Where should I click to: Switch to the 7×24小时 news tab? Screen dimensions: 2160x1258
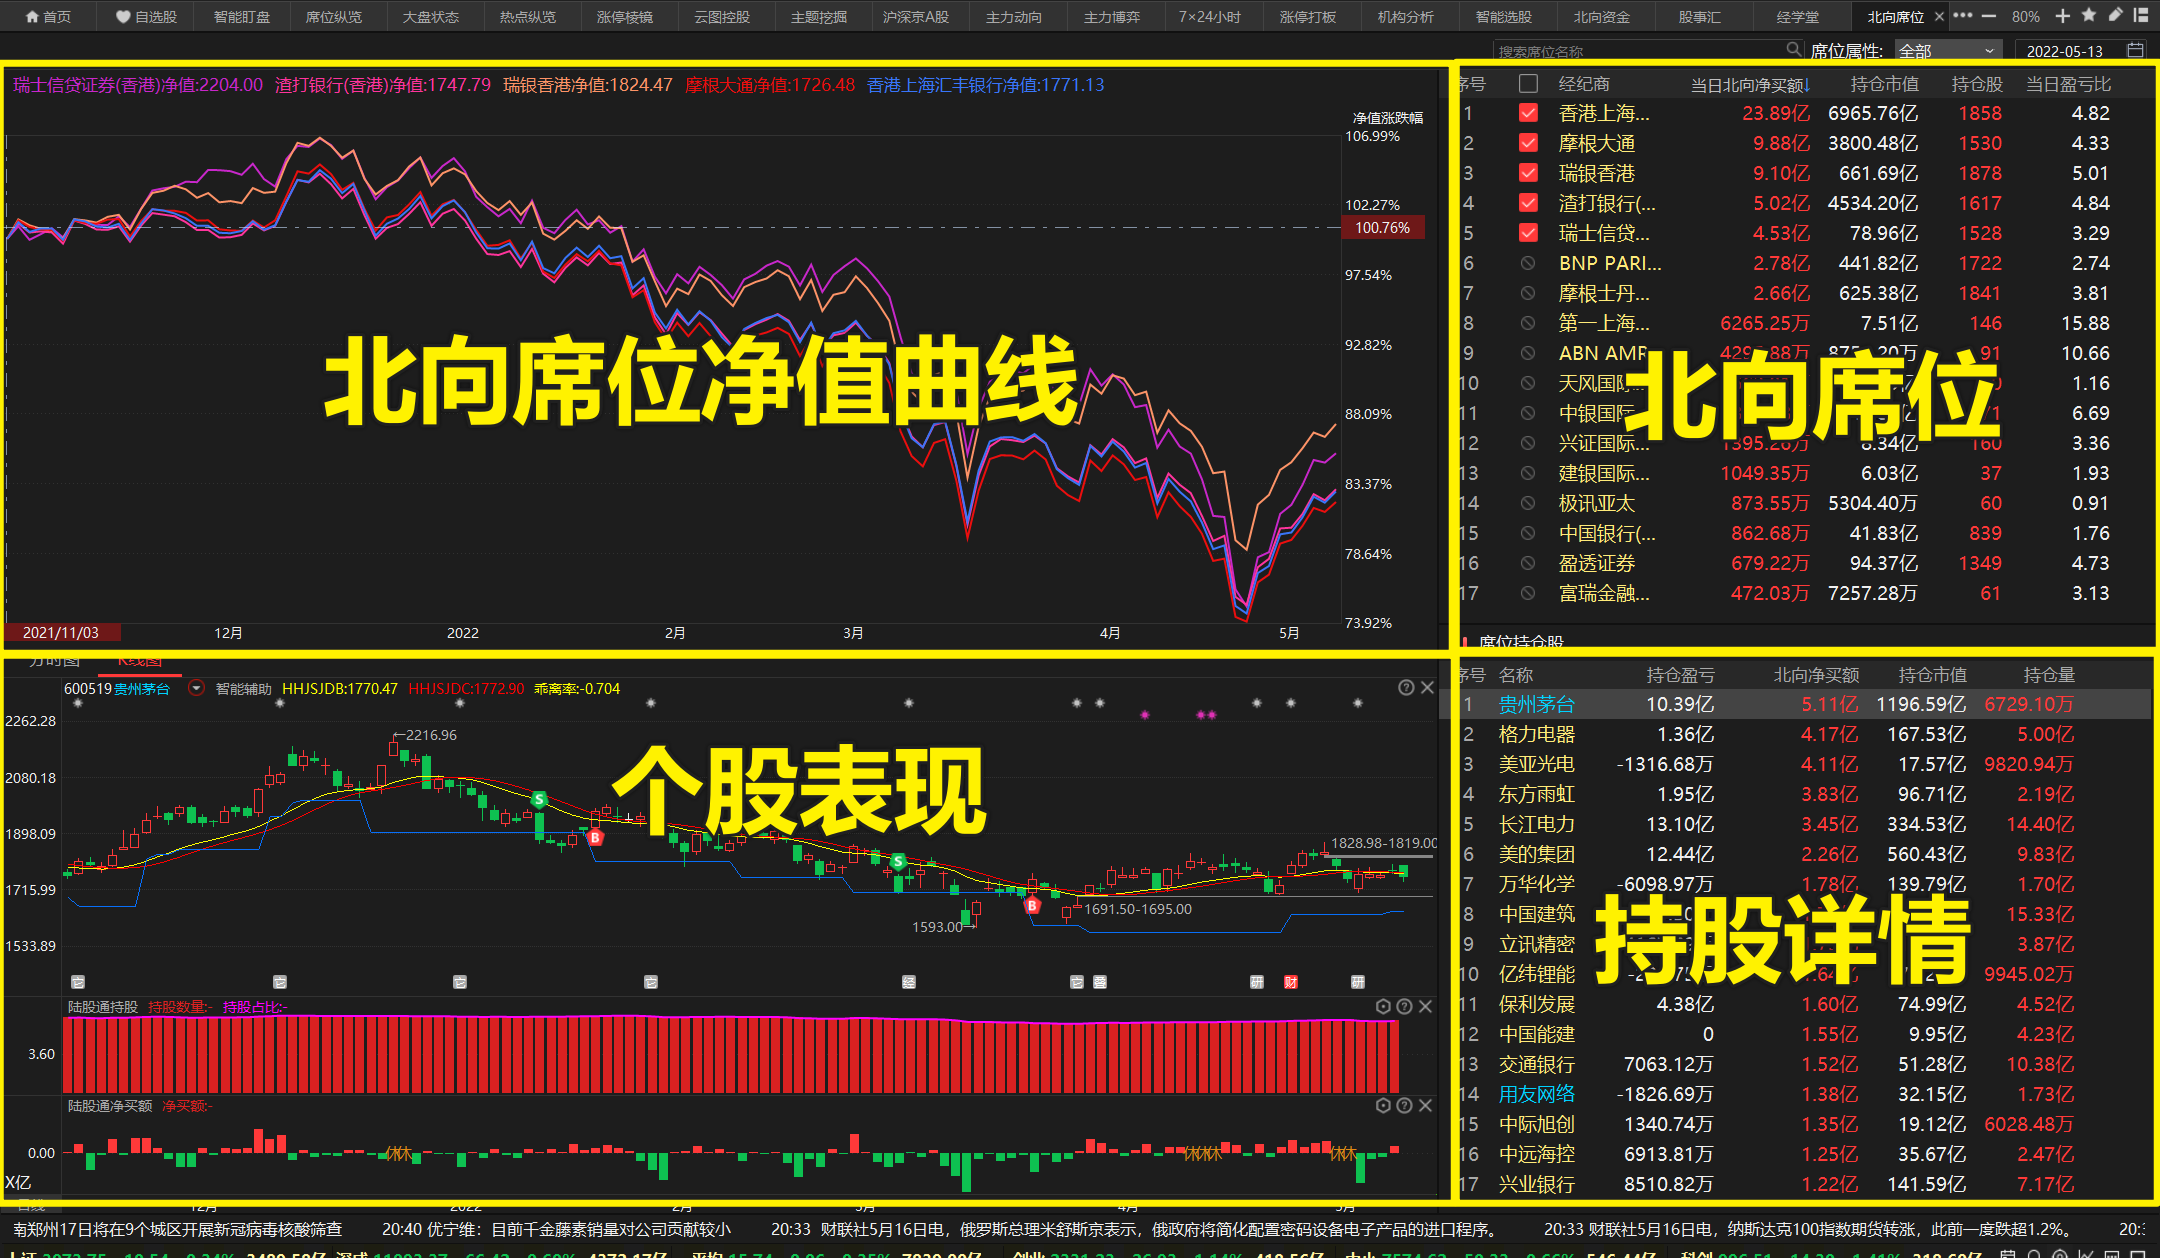[1210, 16]
